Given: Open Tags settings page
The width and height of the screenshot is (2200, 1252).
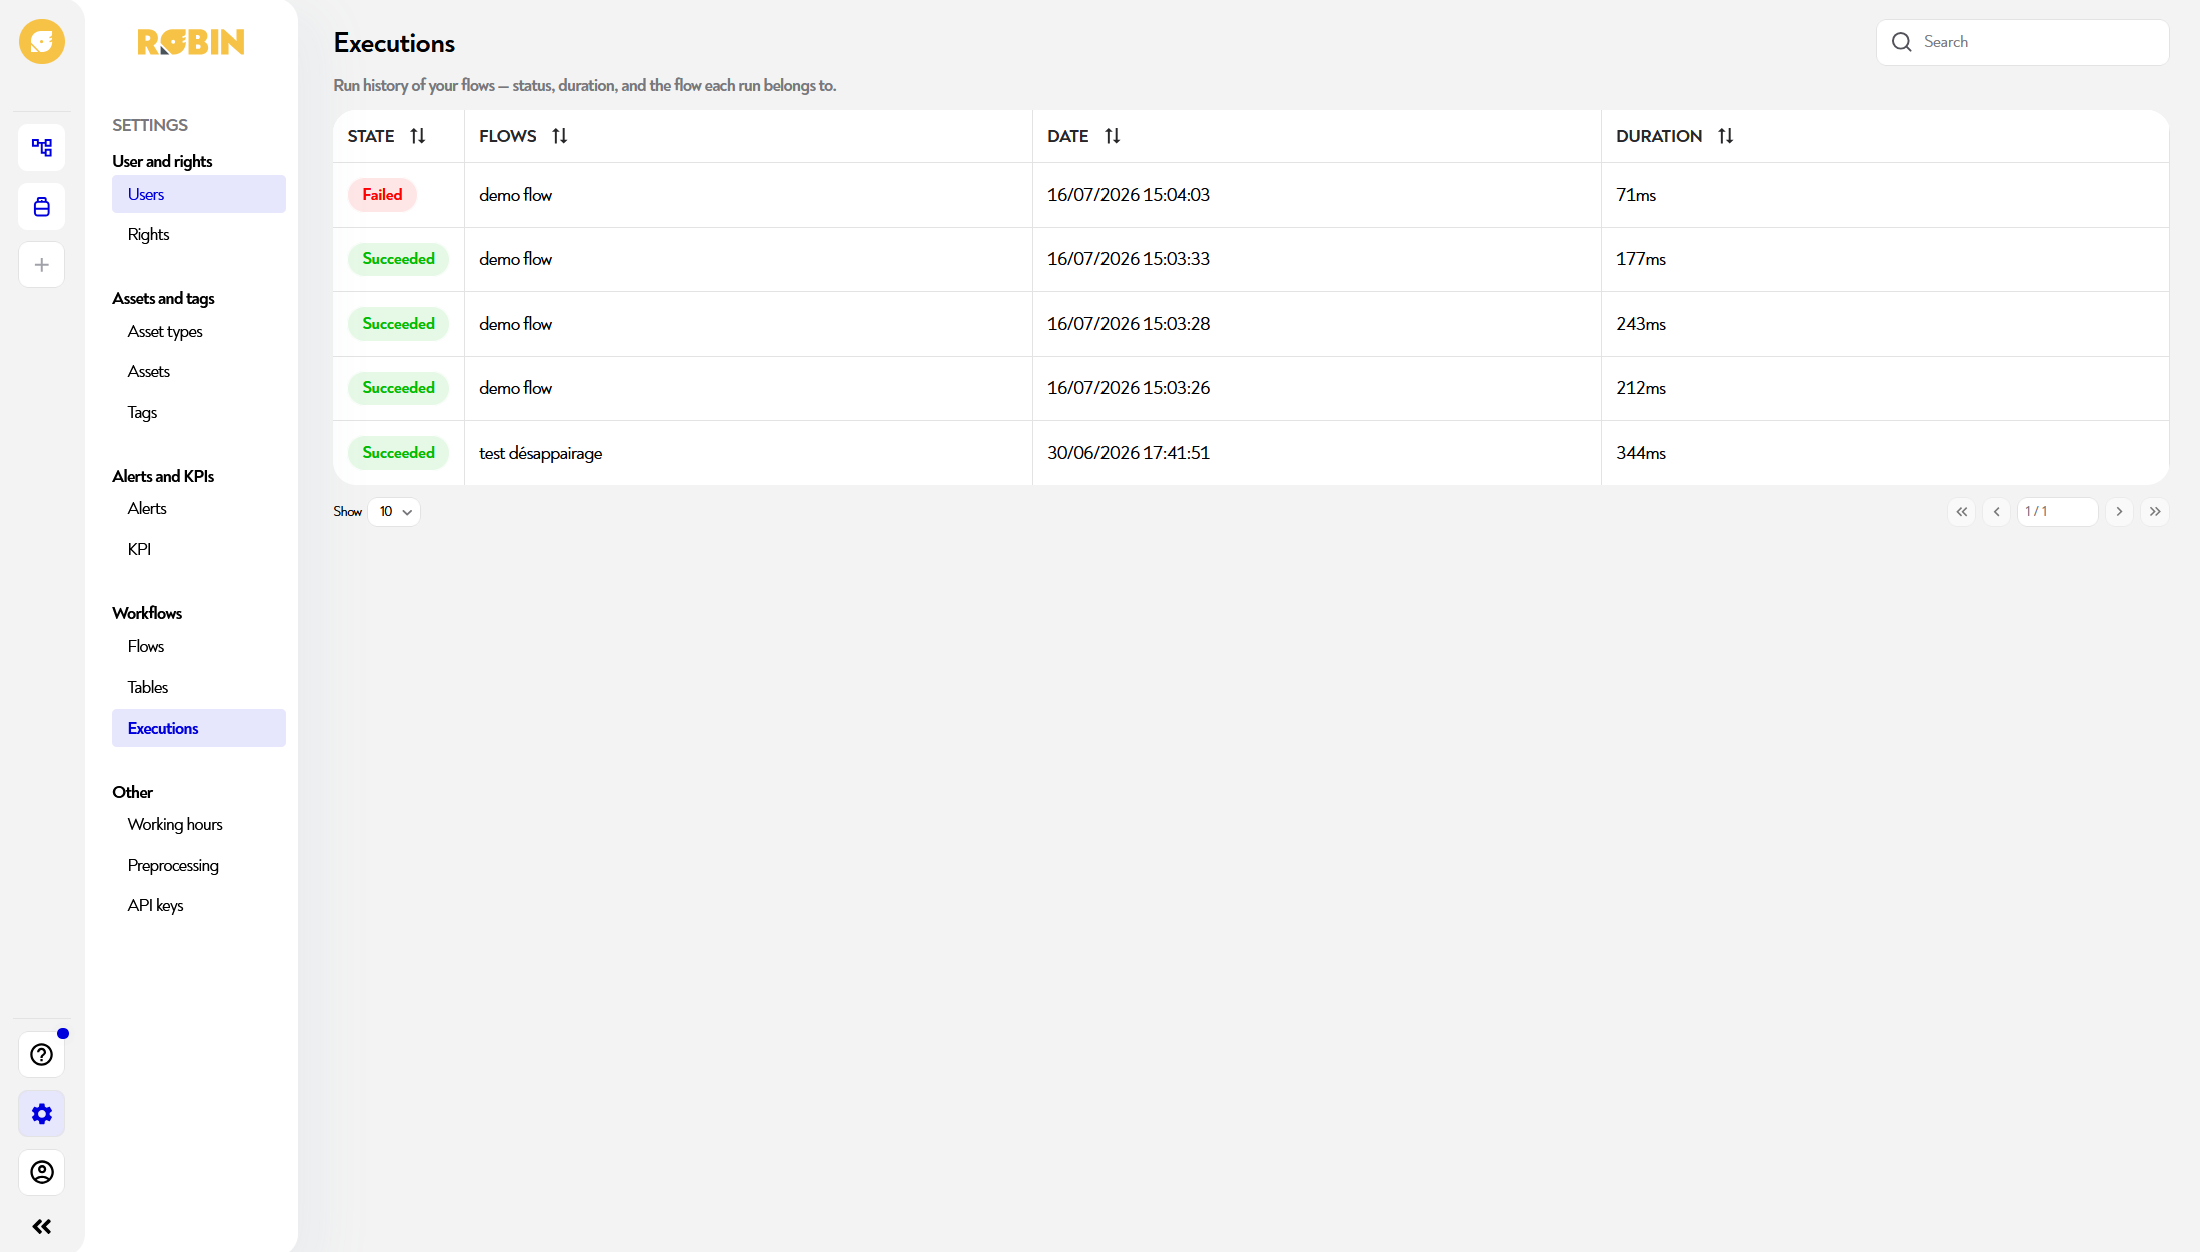Looking at the screenshot, I should pyautogui.click(x=199, y=412).
